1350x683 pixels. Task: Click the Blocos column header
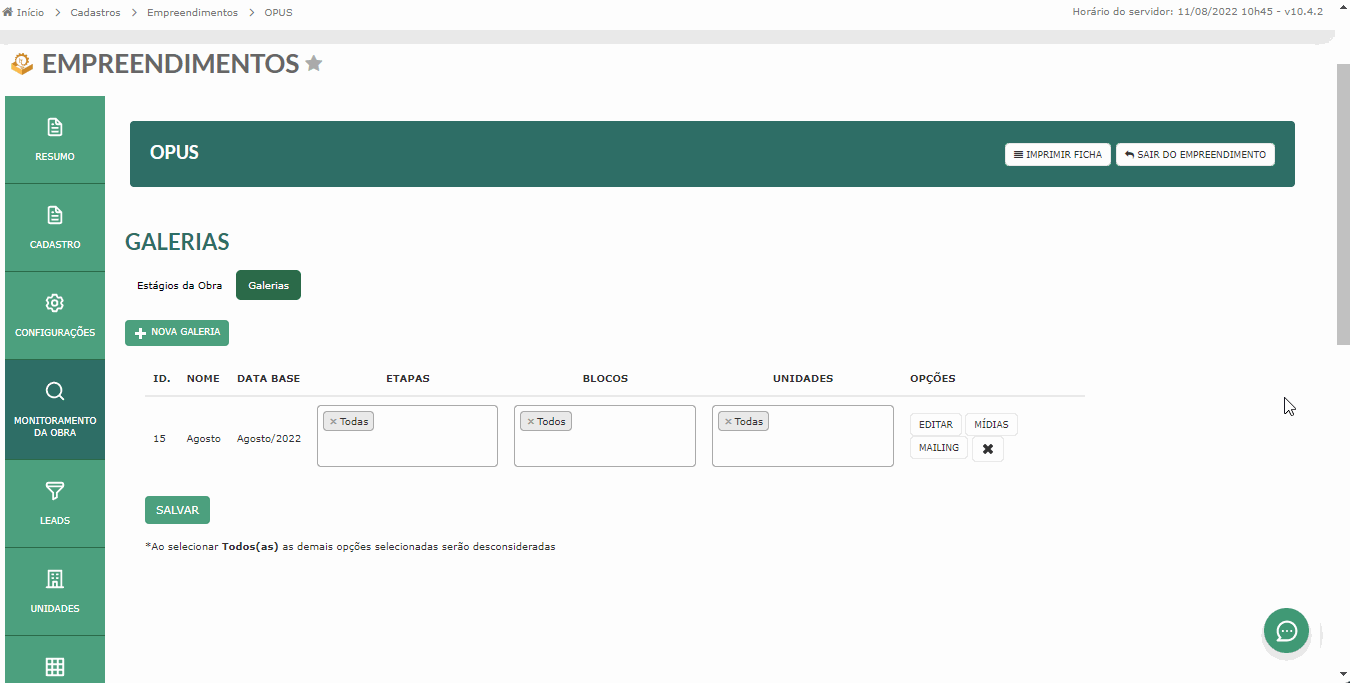tap(605, 379)
